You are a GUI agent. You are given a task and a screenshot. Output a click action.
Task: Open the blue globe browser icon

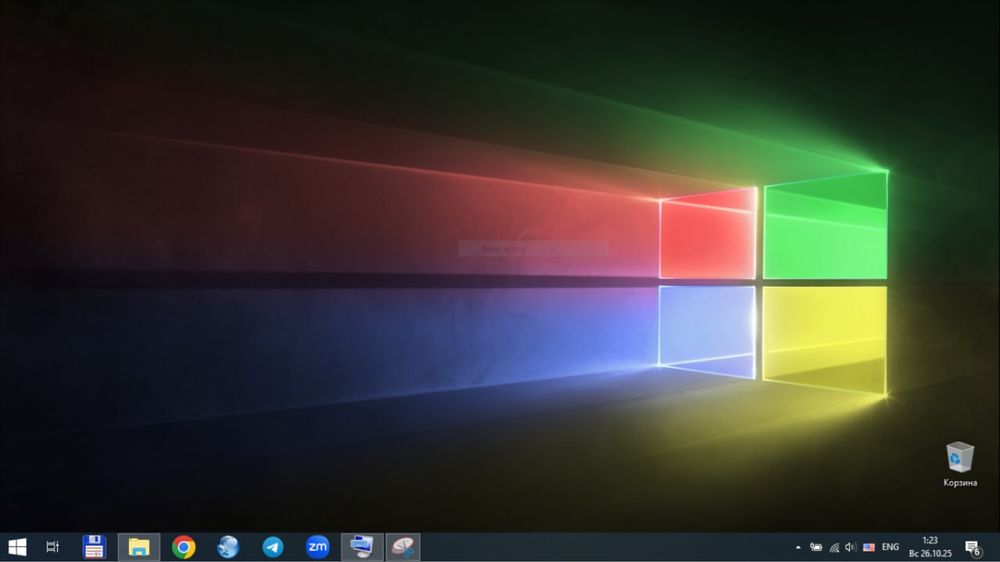coord(228,547)
